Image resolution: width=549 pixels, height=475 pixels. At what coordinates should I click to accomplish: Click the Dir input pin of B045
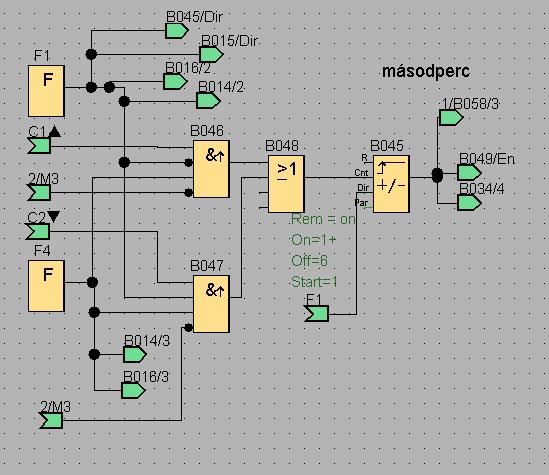pyautogui.click(x=363, y=188)
